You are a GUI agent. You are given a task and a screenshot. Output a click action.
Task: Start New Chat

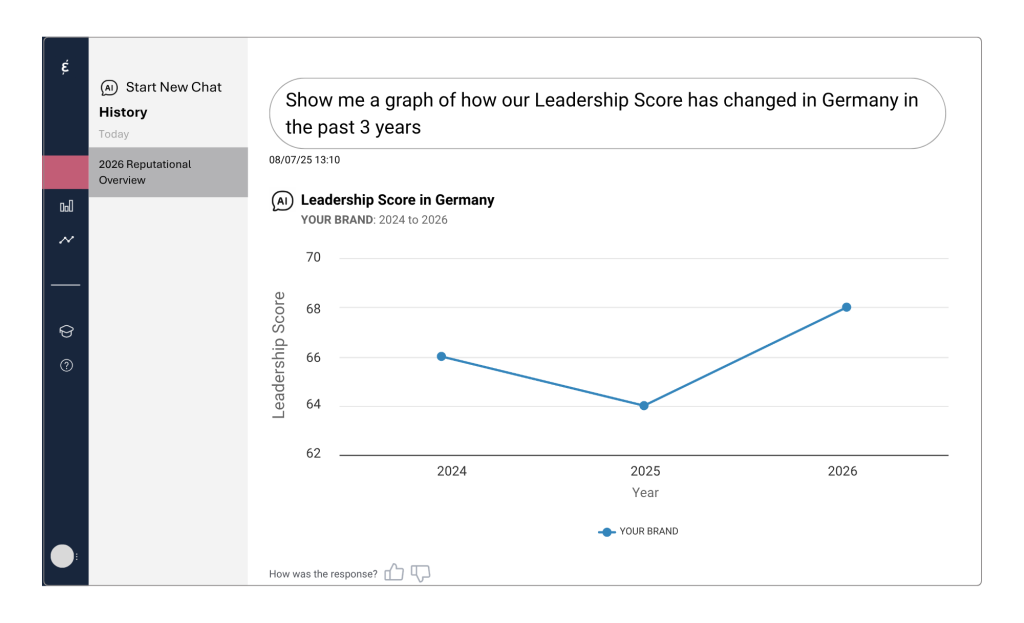173,87
